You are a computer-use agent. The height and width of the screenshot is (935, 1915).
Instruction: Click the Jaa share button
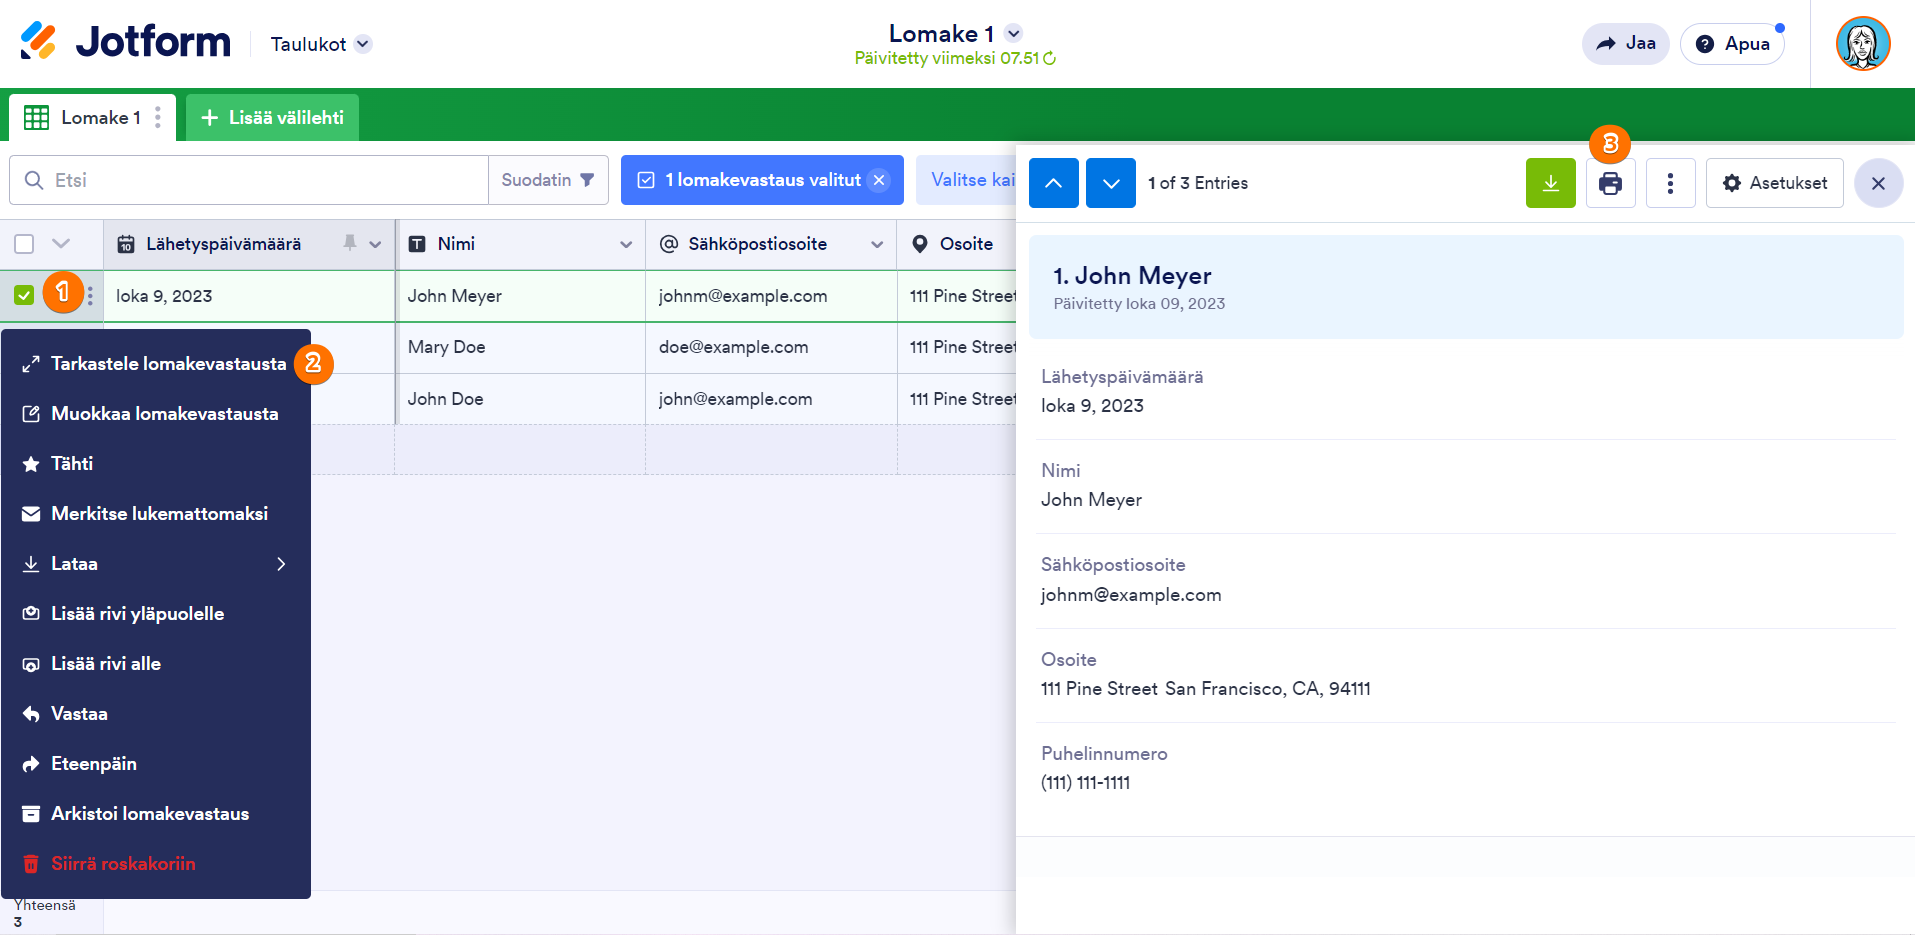[x=1625, y=44]
